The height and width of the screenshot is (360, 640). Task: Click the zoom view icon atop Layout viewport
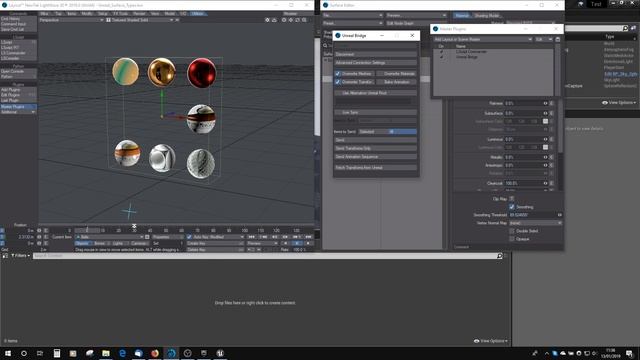(304, 20)
